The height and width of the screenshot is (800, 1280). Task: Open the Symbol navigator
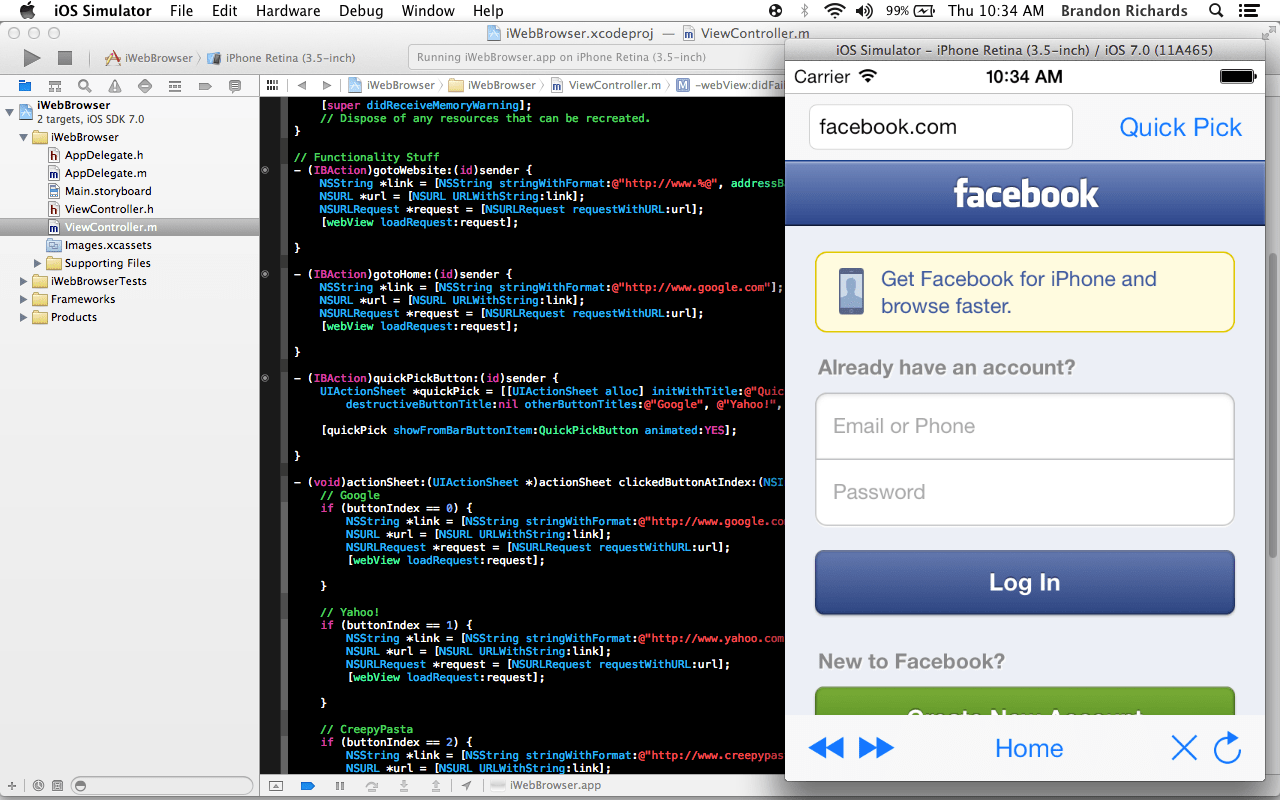(x=55, y=86)
